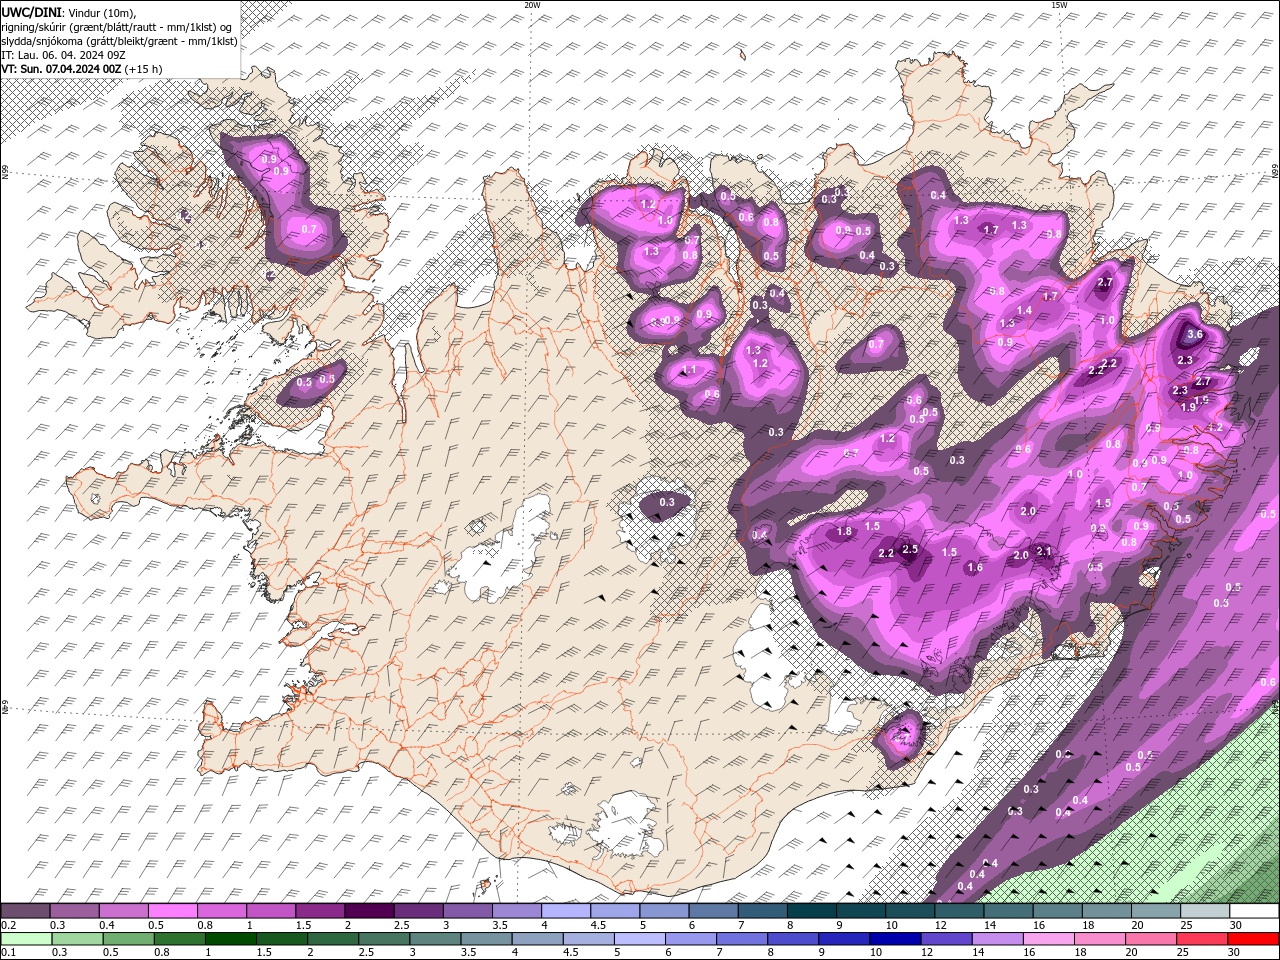Click the pale green rain swatch between 0.1 and 0.3
1280x960 pixels.
click(25, 939)
